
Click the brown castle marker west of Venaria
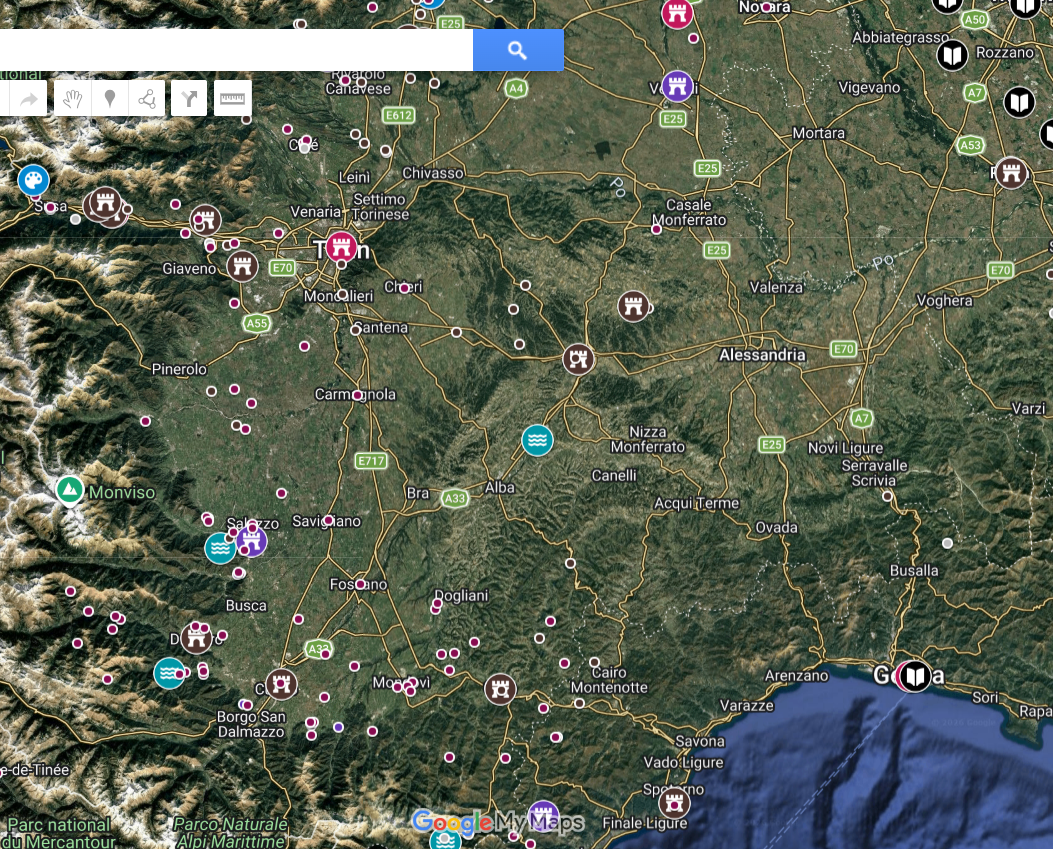pos(205,220)
